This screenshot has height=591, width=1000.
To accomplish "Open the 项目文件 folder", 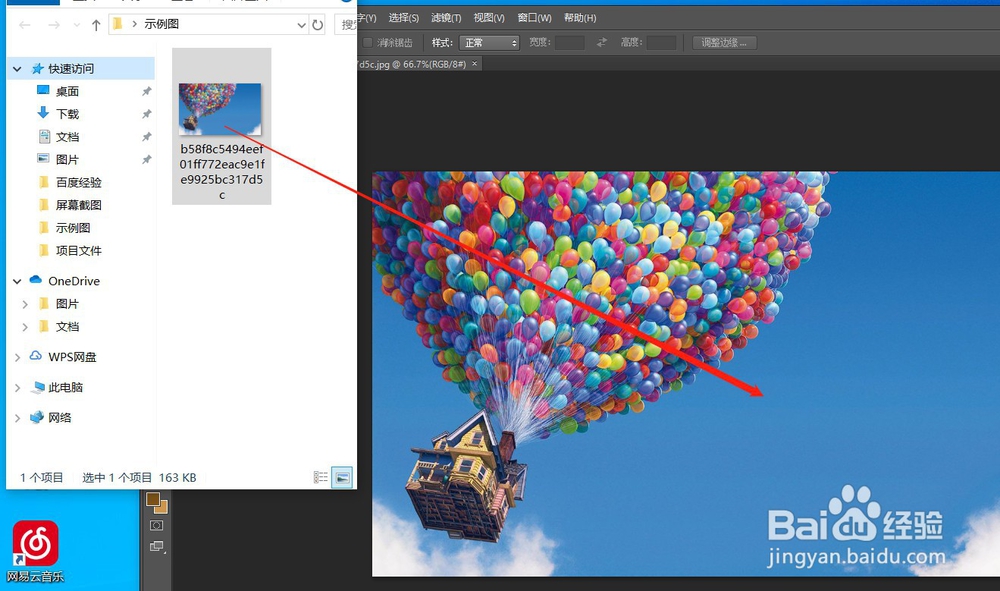I will (x=78, y=251).
